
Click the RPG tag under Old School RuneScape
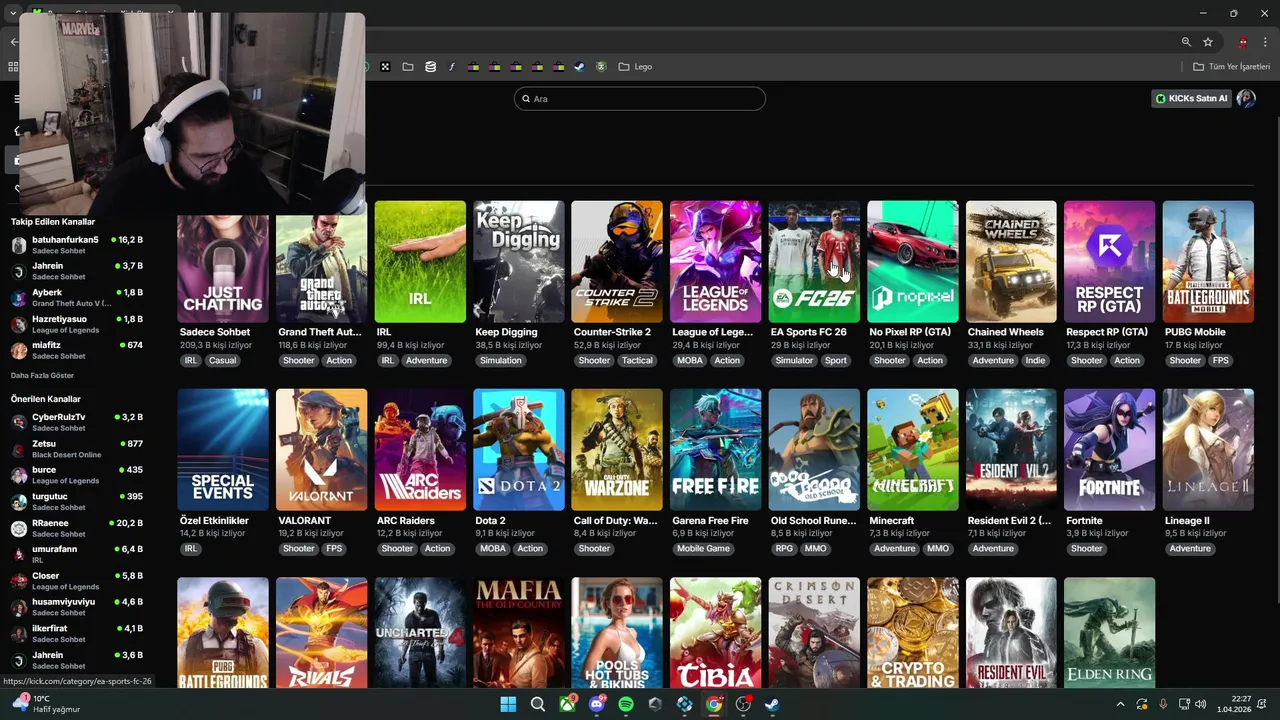click(x=784, y=548)
